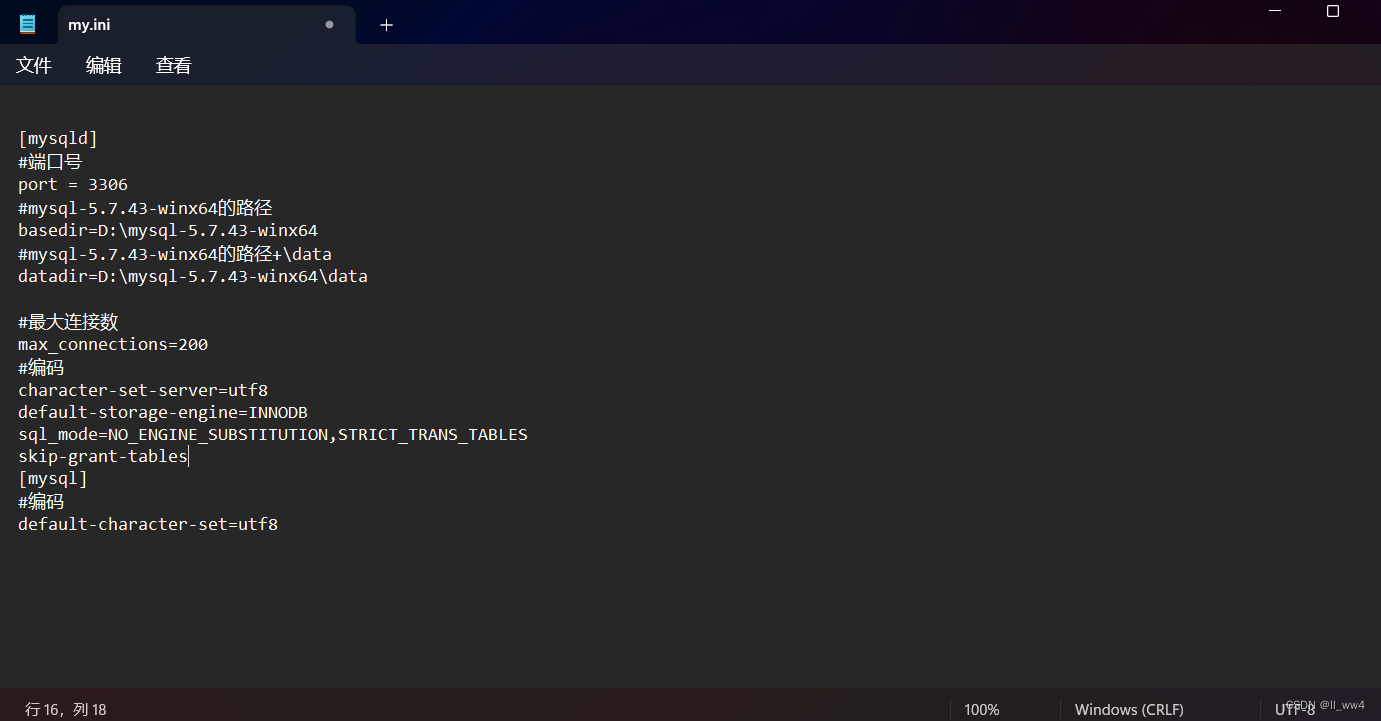Select the my.ini tab
The width and height of the screenshot is (1381, 721).
point(206,25)
